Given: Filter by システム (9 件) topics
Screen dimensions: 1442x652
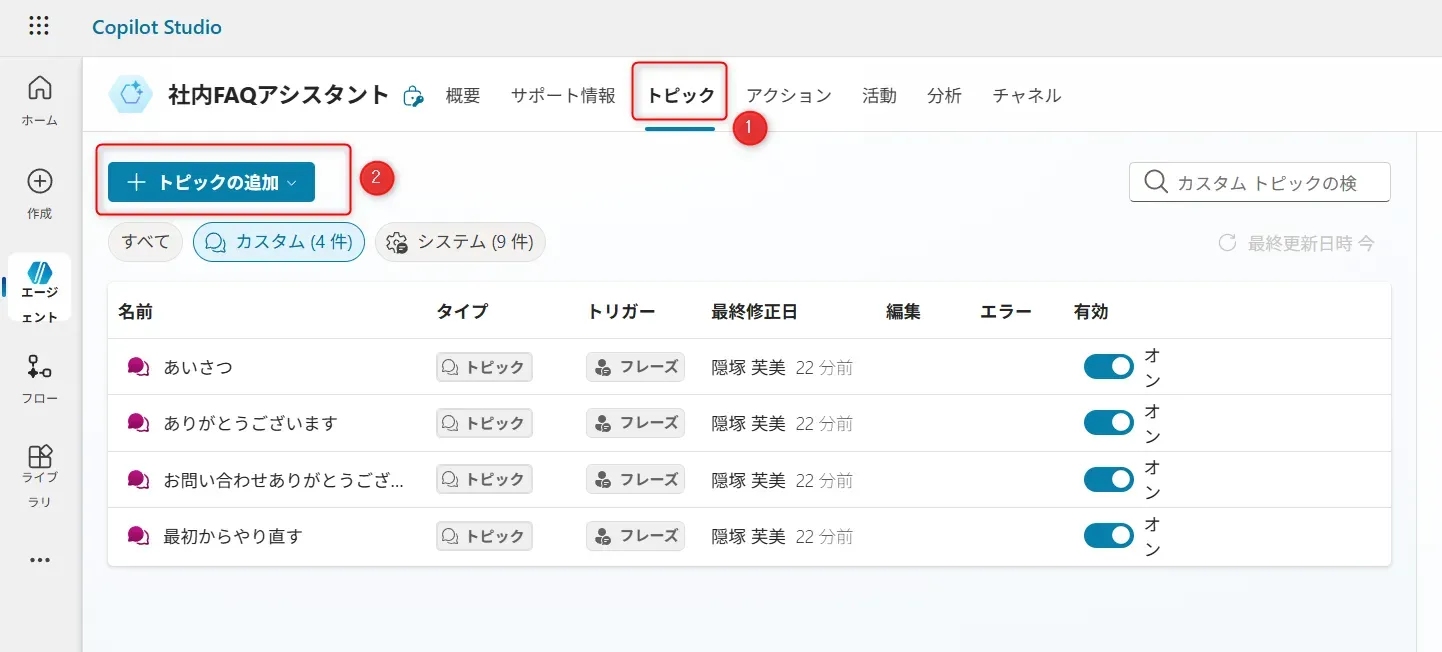Looking at the screenshot, I should [460, 242].
